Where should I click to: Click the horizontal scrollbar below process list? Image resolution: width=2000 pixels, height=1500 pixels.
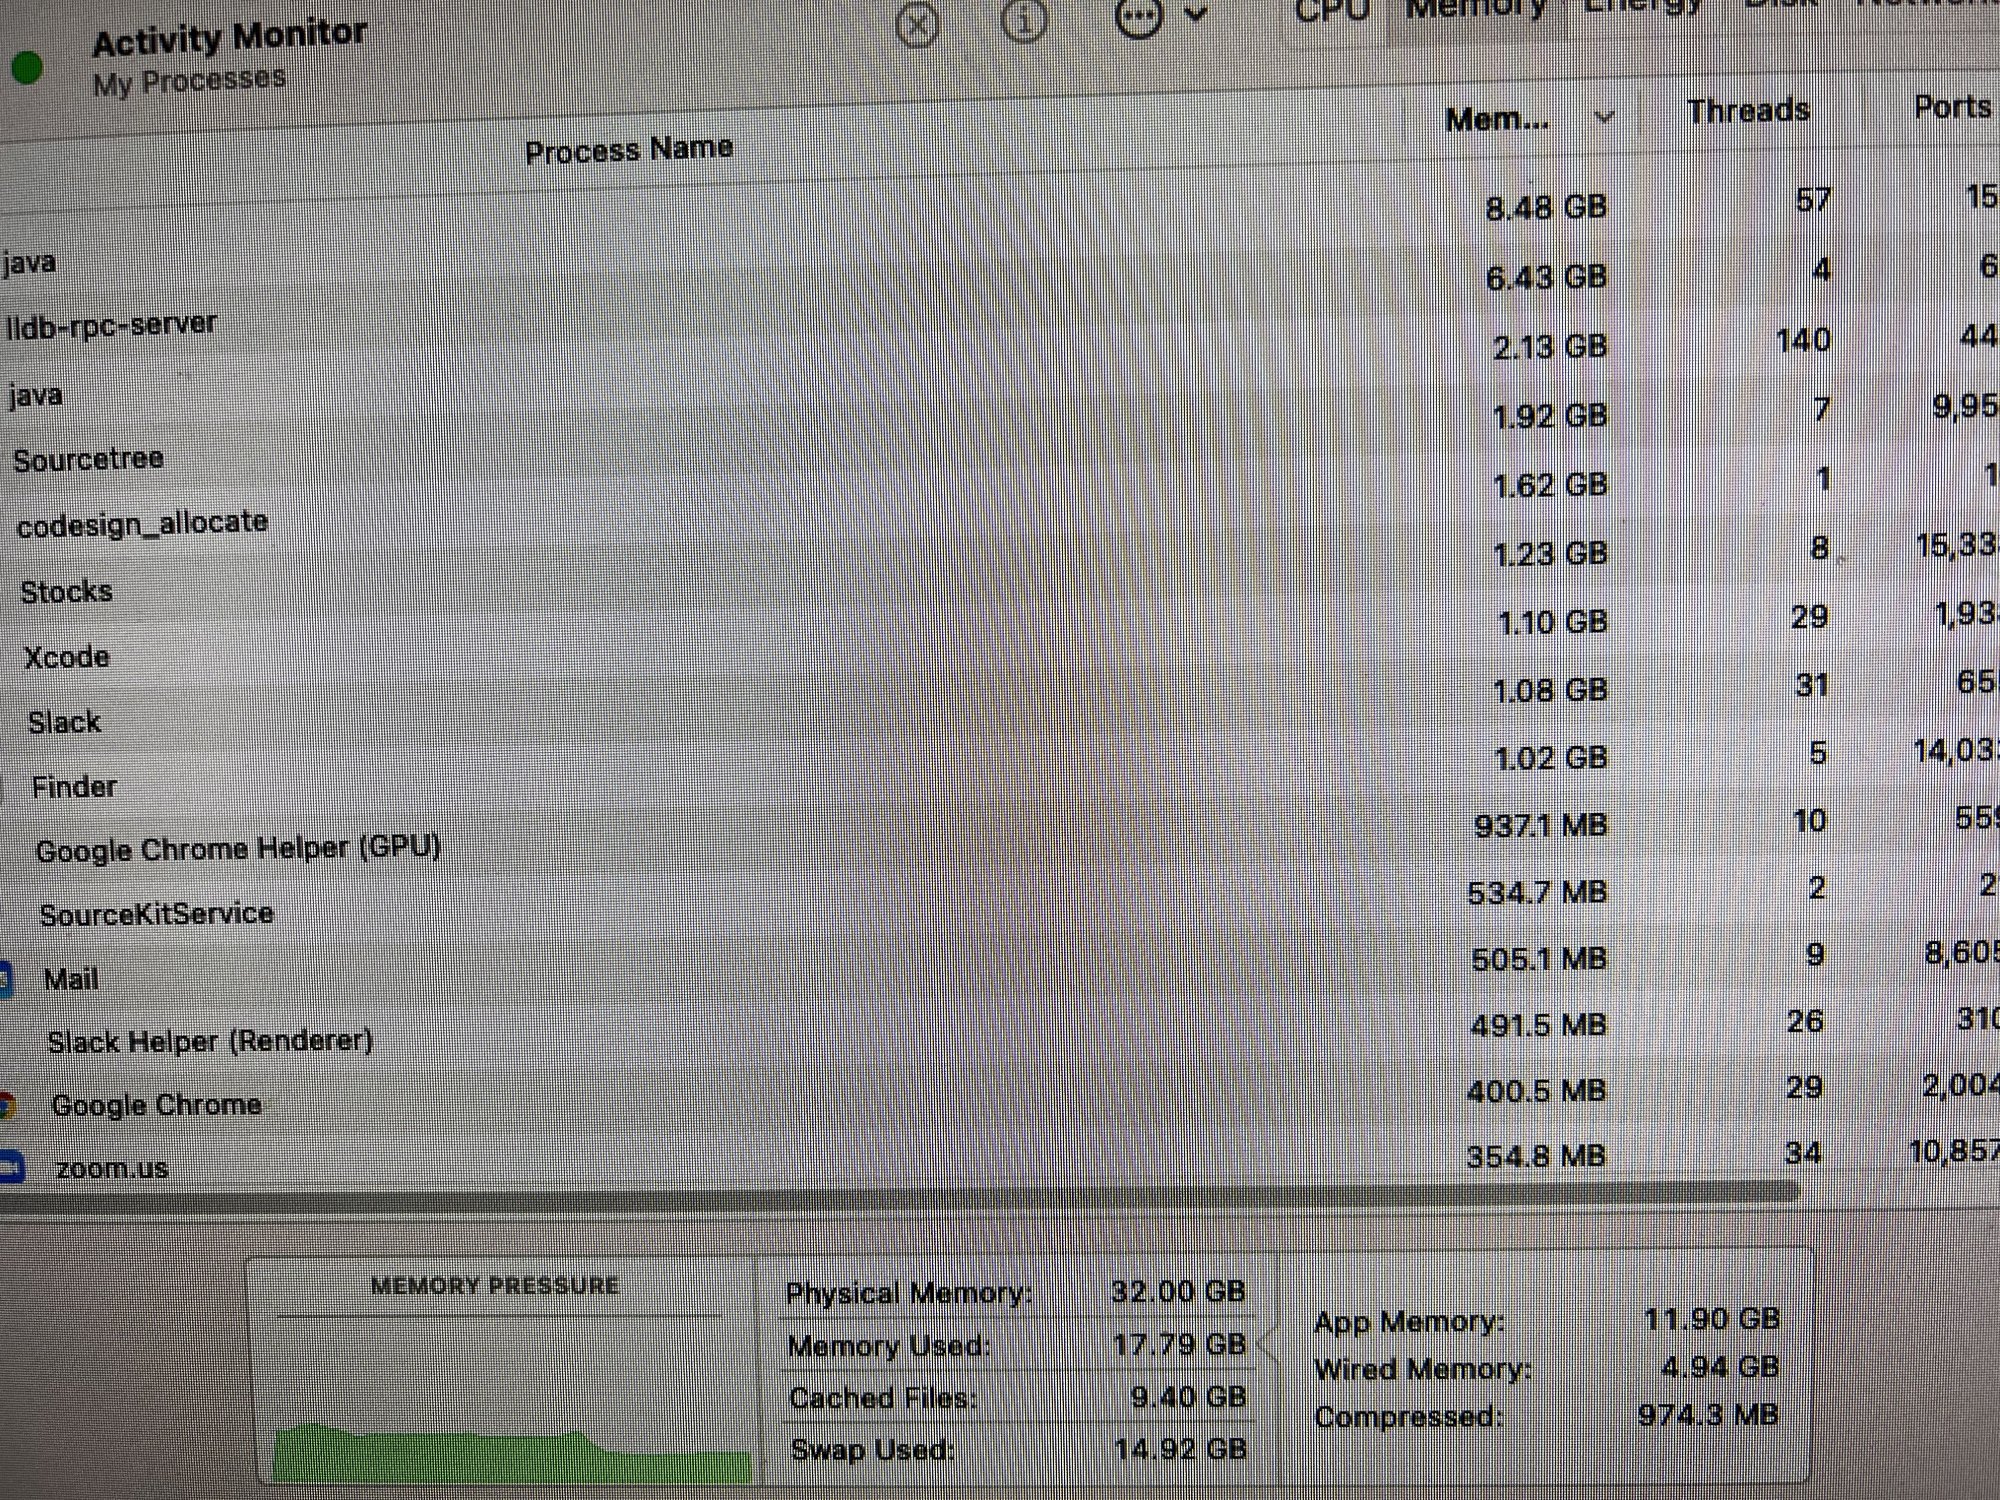click(900, 1195)
